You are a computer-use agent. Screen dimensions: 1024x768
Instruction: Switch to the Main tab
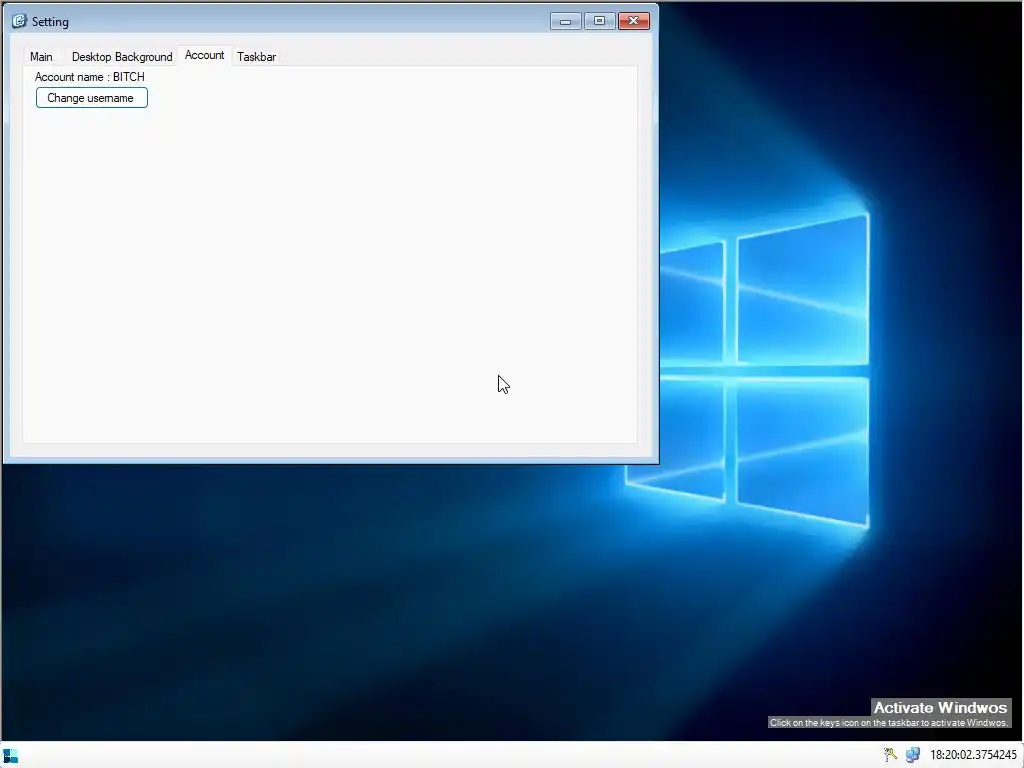click(x=41, y=57)
